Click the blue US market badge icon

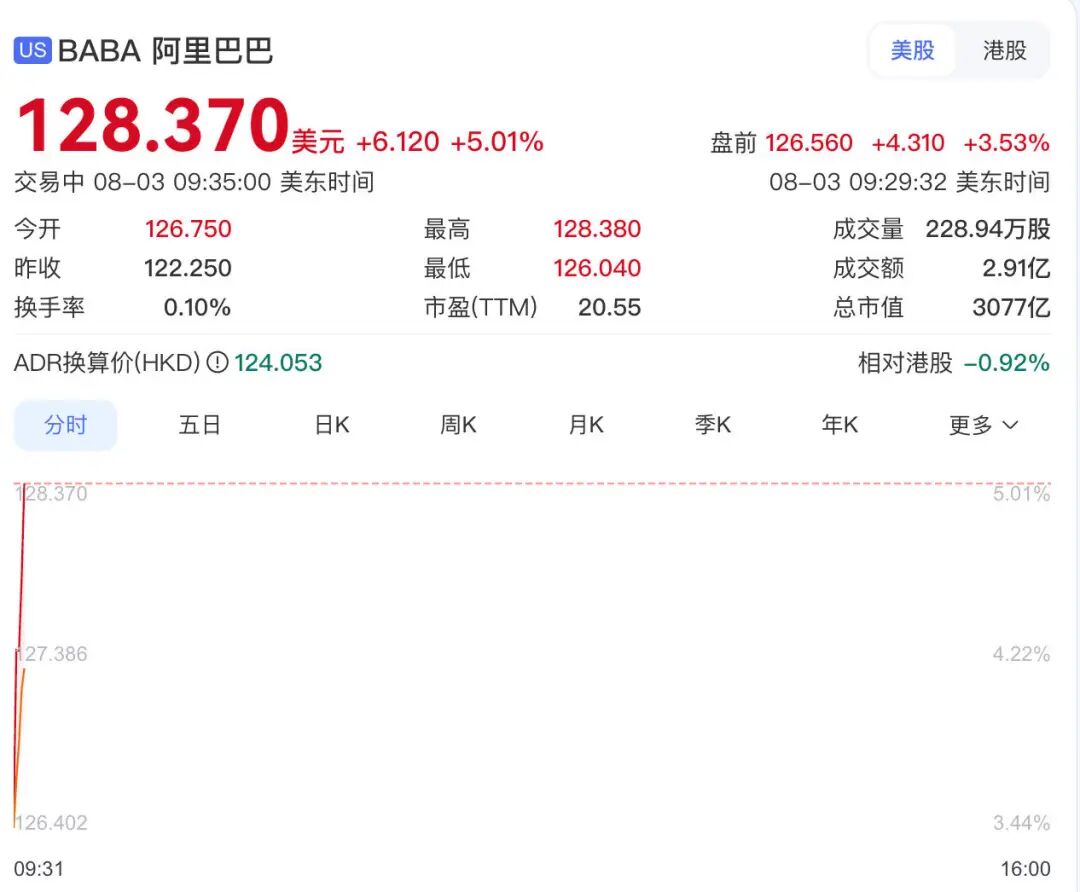(32, 51)
